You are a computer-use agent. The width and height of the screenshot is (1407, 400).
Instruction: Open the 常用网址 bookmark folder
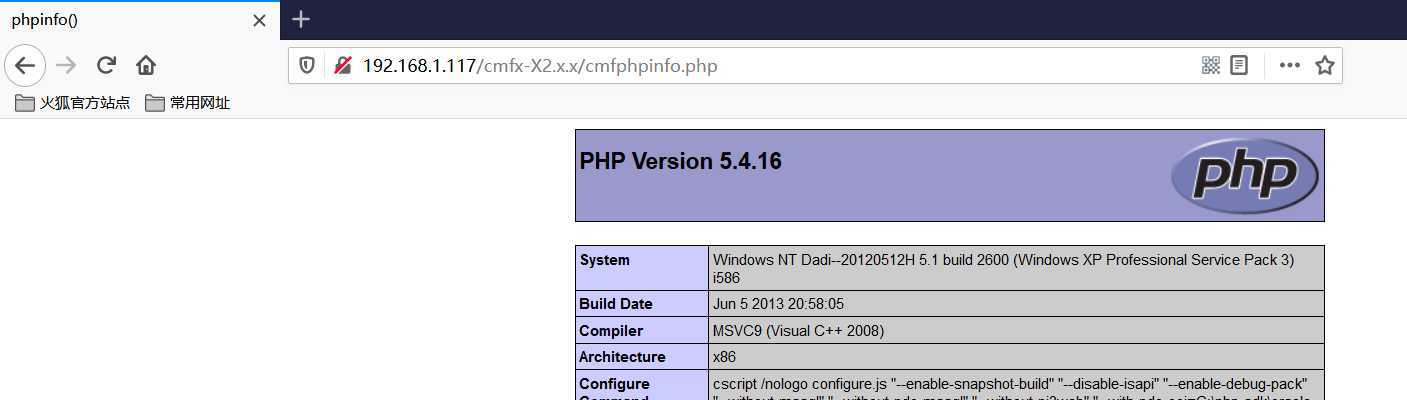(188, 103)
